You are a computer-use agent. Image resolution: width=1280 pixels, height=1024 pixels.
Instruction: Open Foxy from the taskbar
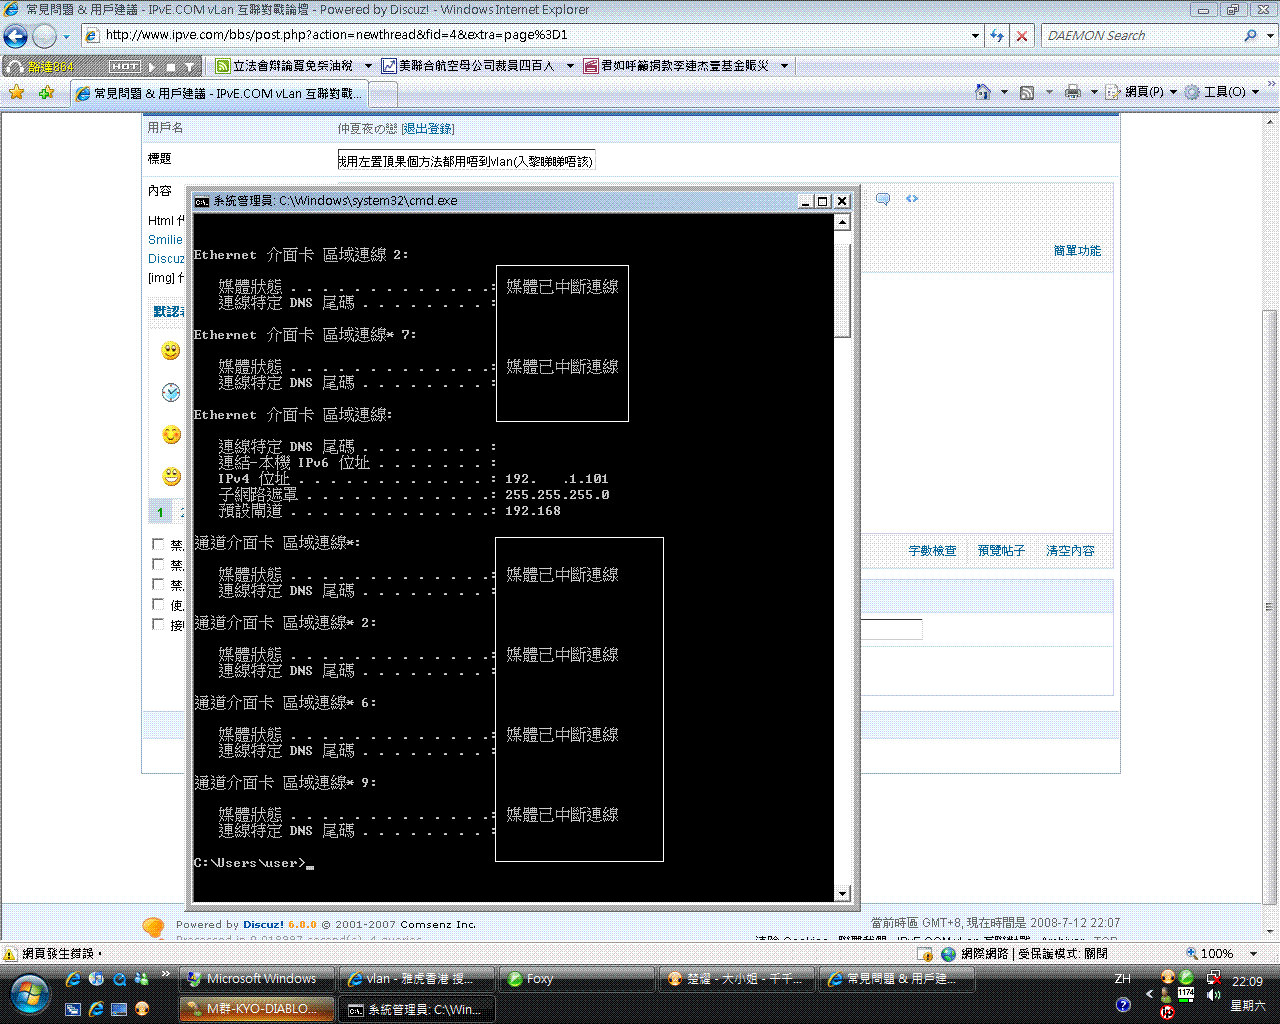576,978
